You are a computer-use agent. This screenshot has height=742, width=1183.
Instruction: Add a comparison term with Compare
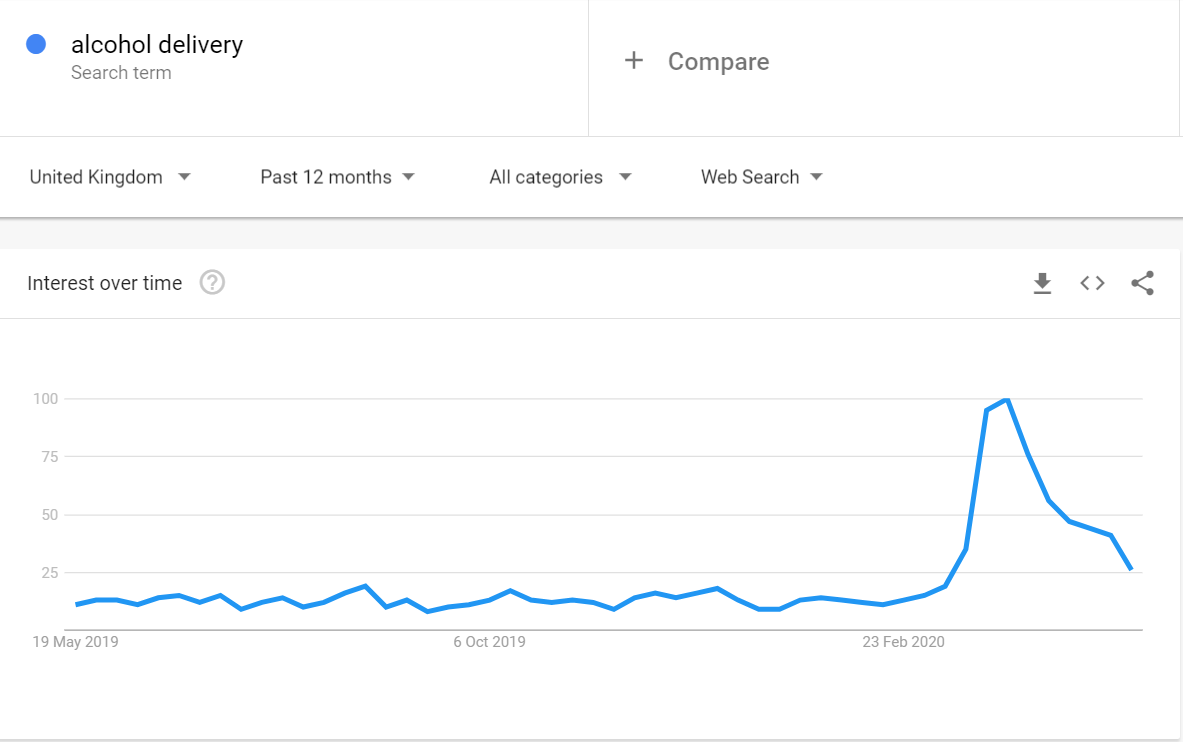point(718,62)
